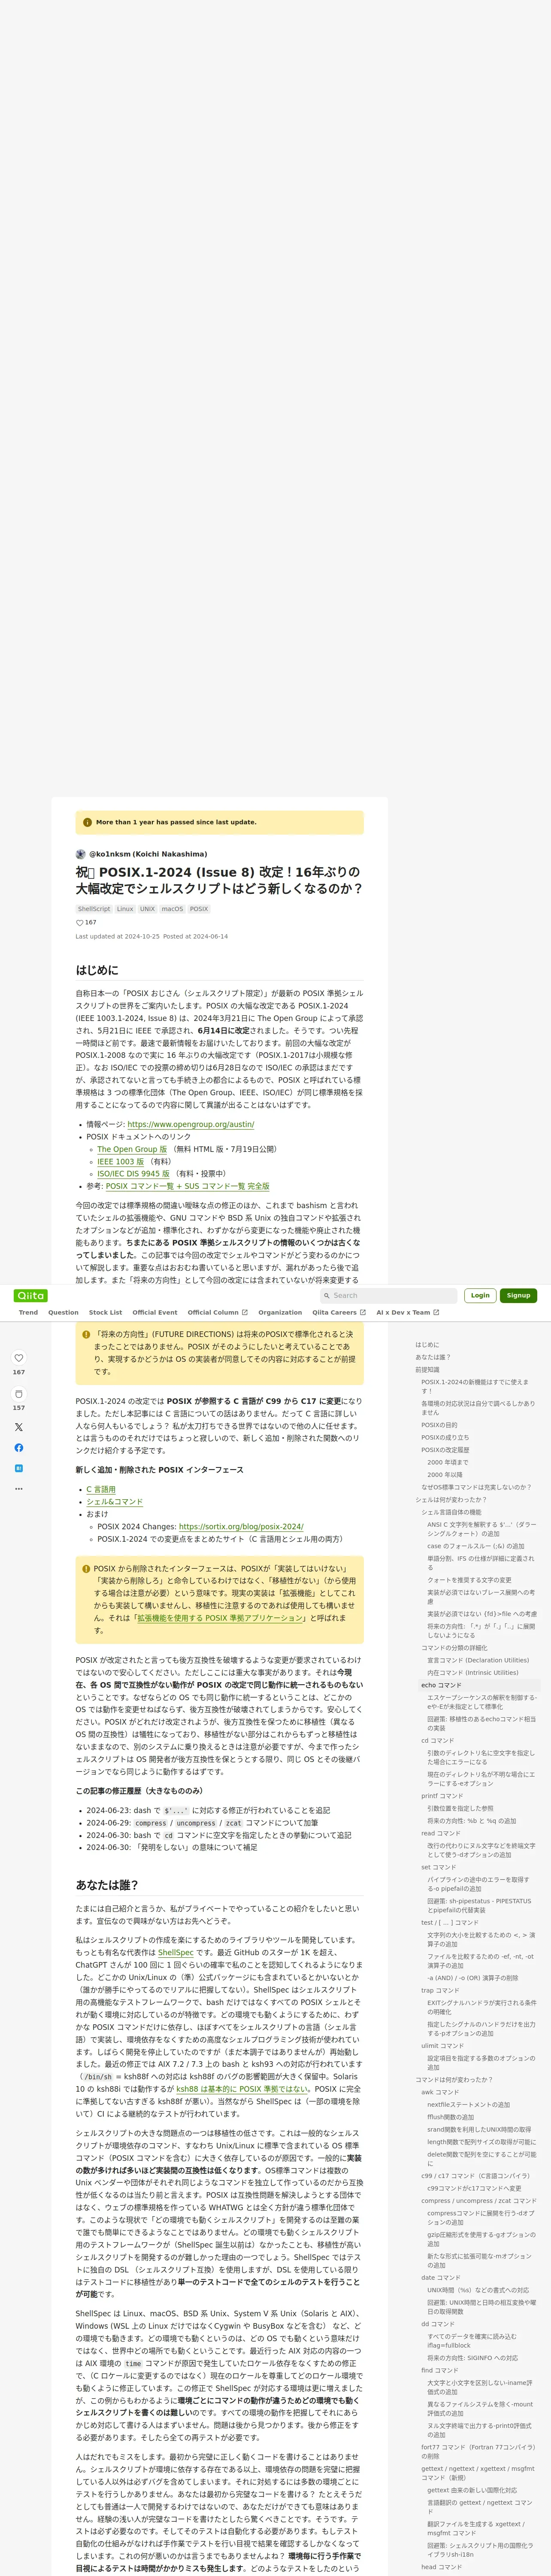Click the like heart icon in sidebar
Screen dimensions: 551x2576
pyautogui.click(x=19, y=1357)
